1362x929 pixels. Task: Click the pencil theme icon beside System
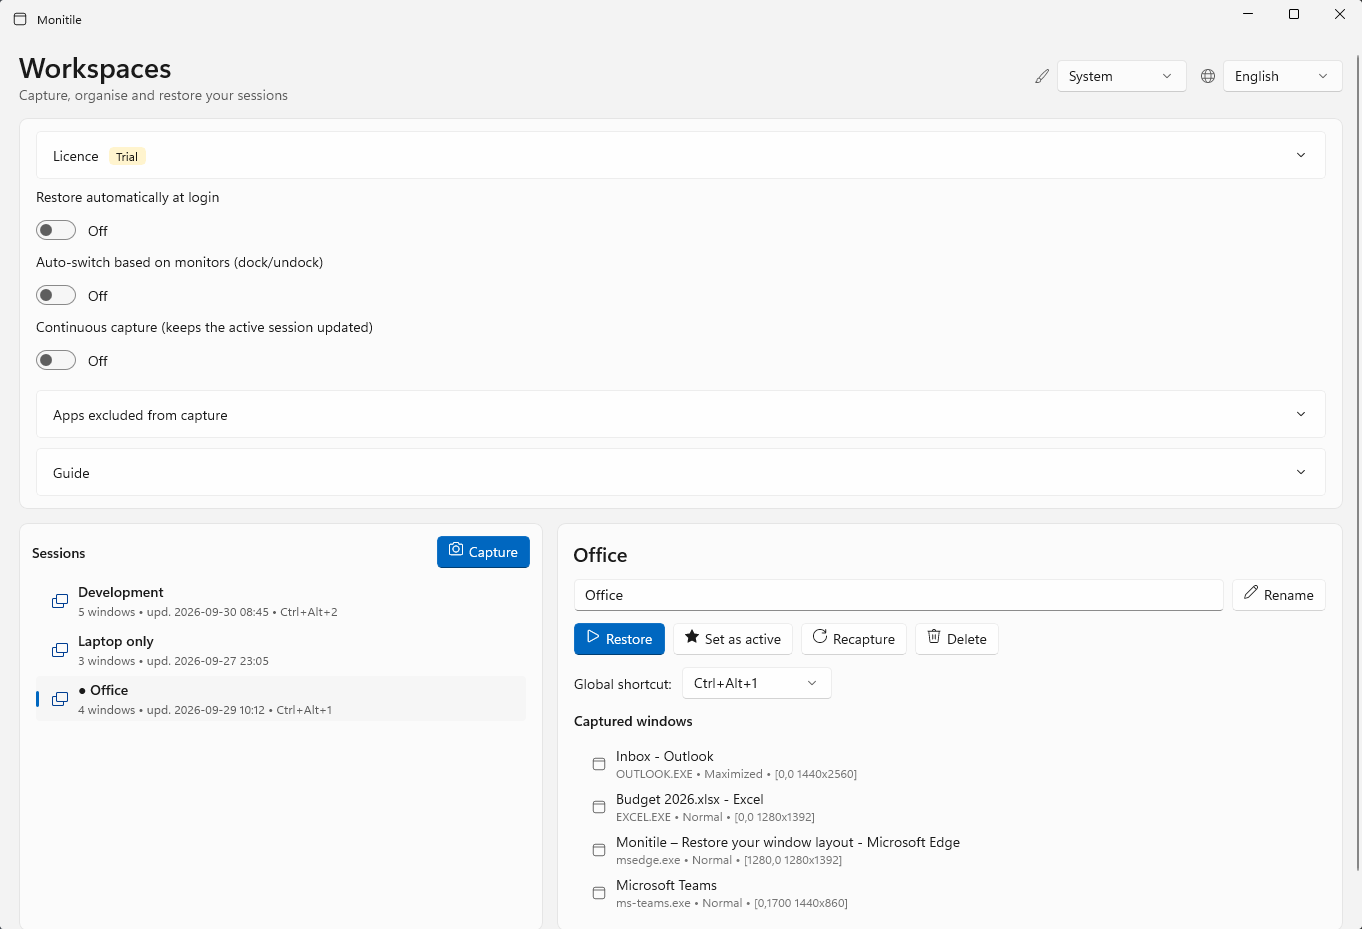pos(1042,76)
